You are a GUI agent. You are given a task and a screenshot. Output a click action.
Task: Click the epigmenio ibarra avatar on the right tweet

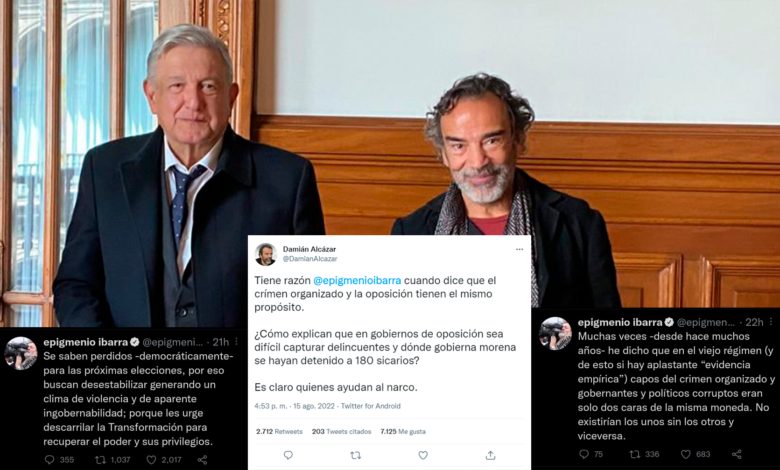(x=556, y=333)
